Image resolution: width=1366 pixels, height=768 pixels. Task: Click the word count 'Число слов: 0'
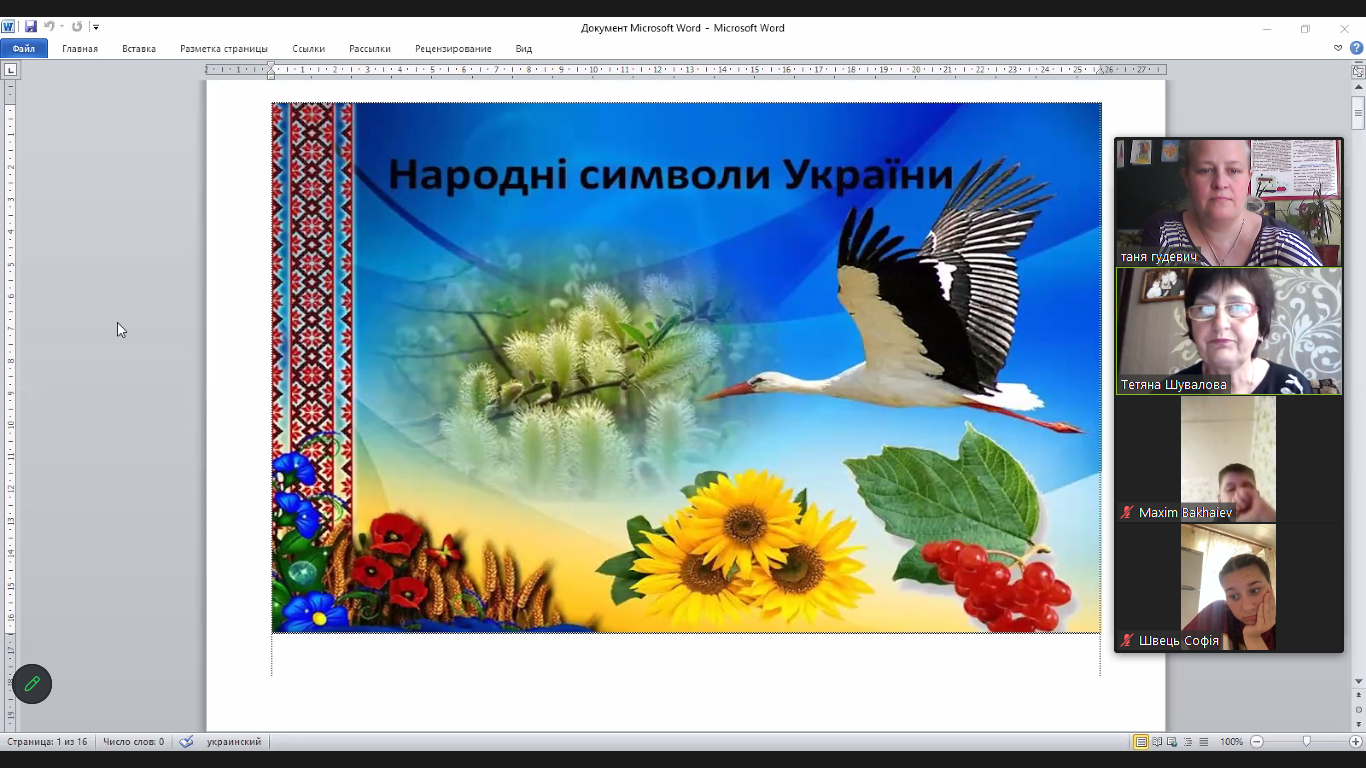pyautogui.click(x=133, y=742)
